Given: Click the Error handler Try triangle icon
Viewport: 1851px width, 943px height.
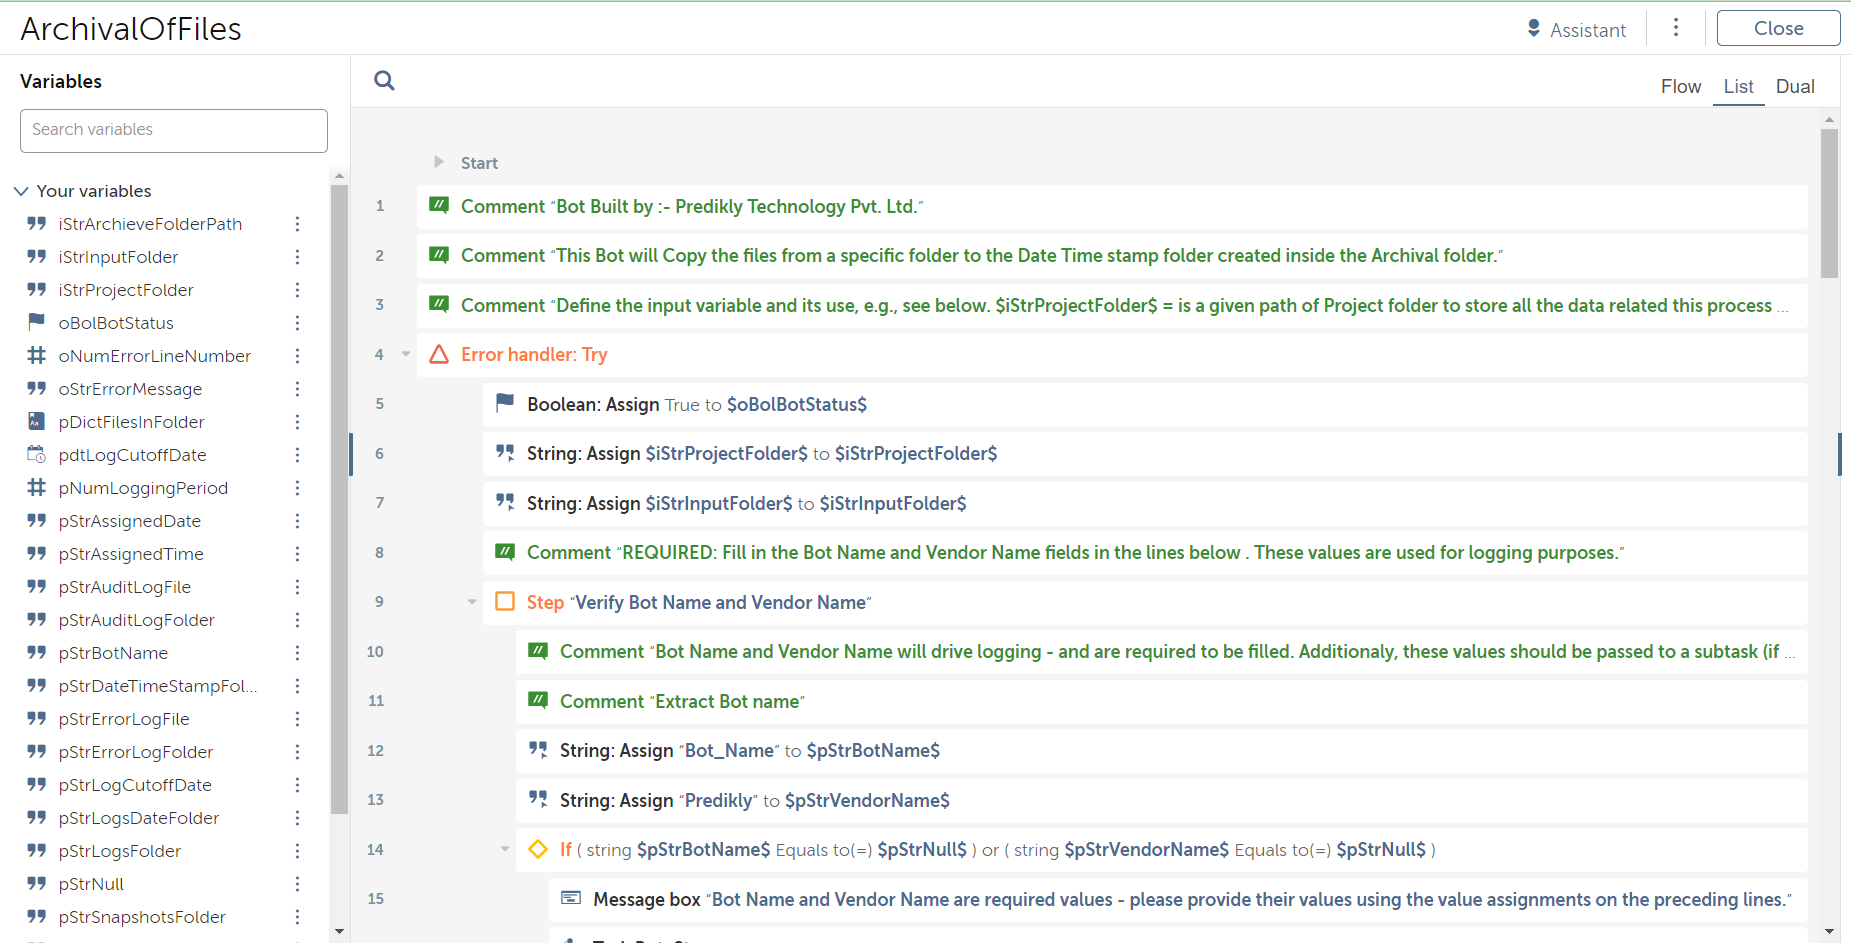Looking at the screenshot, I should (439, 354).
